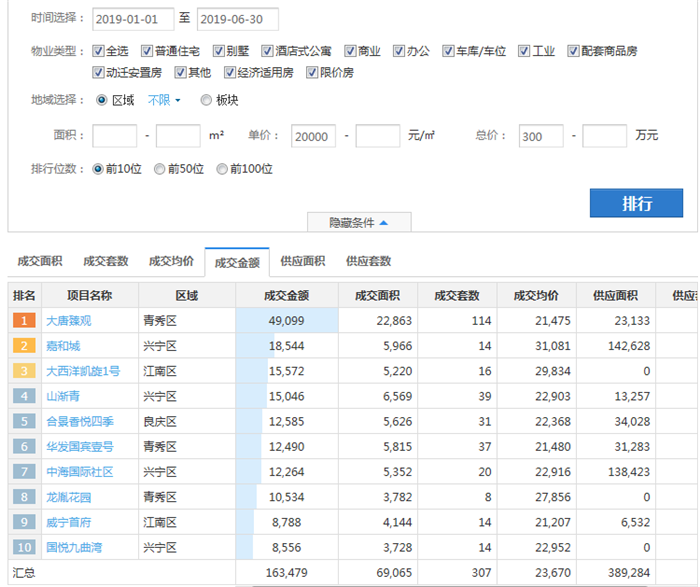Screen dimensions: 700x587
Task: Uncheck the 工业 checkbox
Action: (524, 51)
